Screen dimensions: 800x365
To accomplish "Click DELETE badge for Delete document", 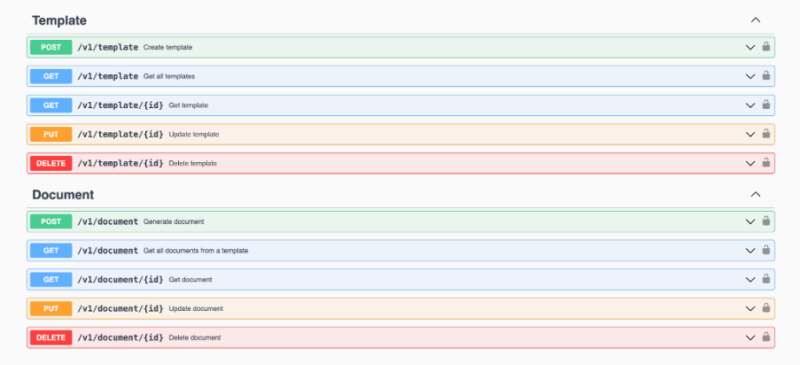I will [x=51, y=338].
